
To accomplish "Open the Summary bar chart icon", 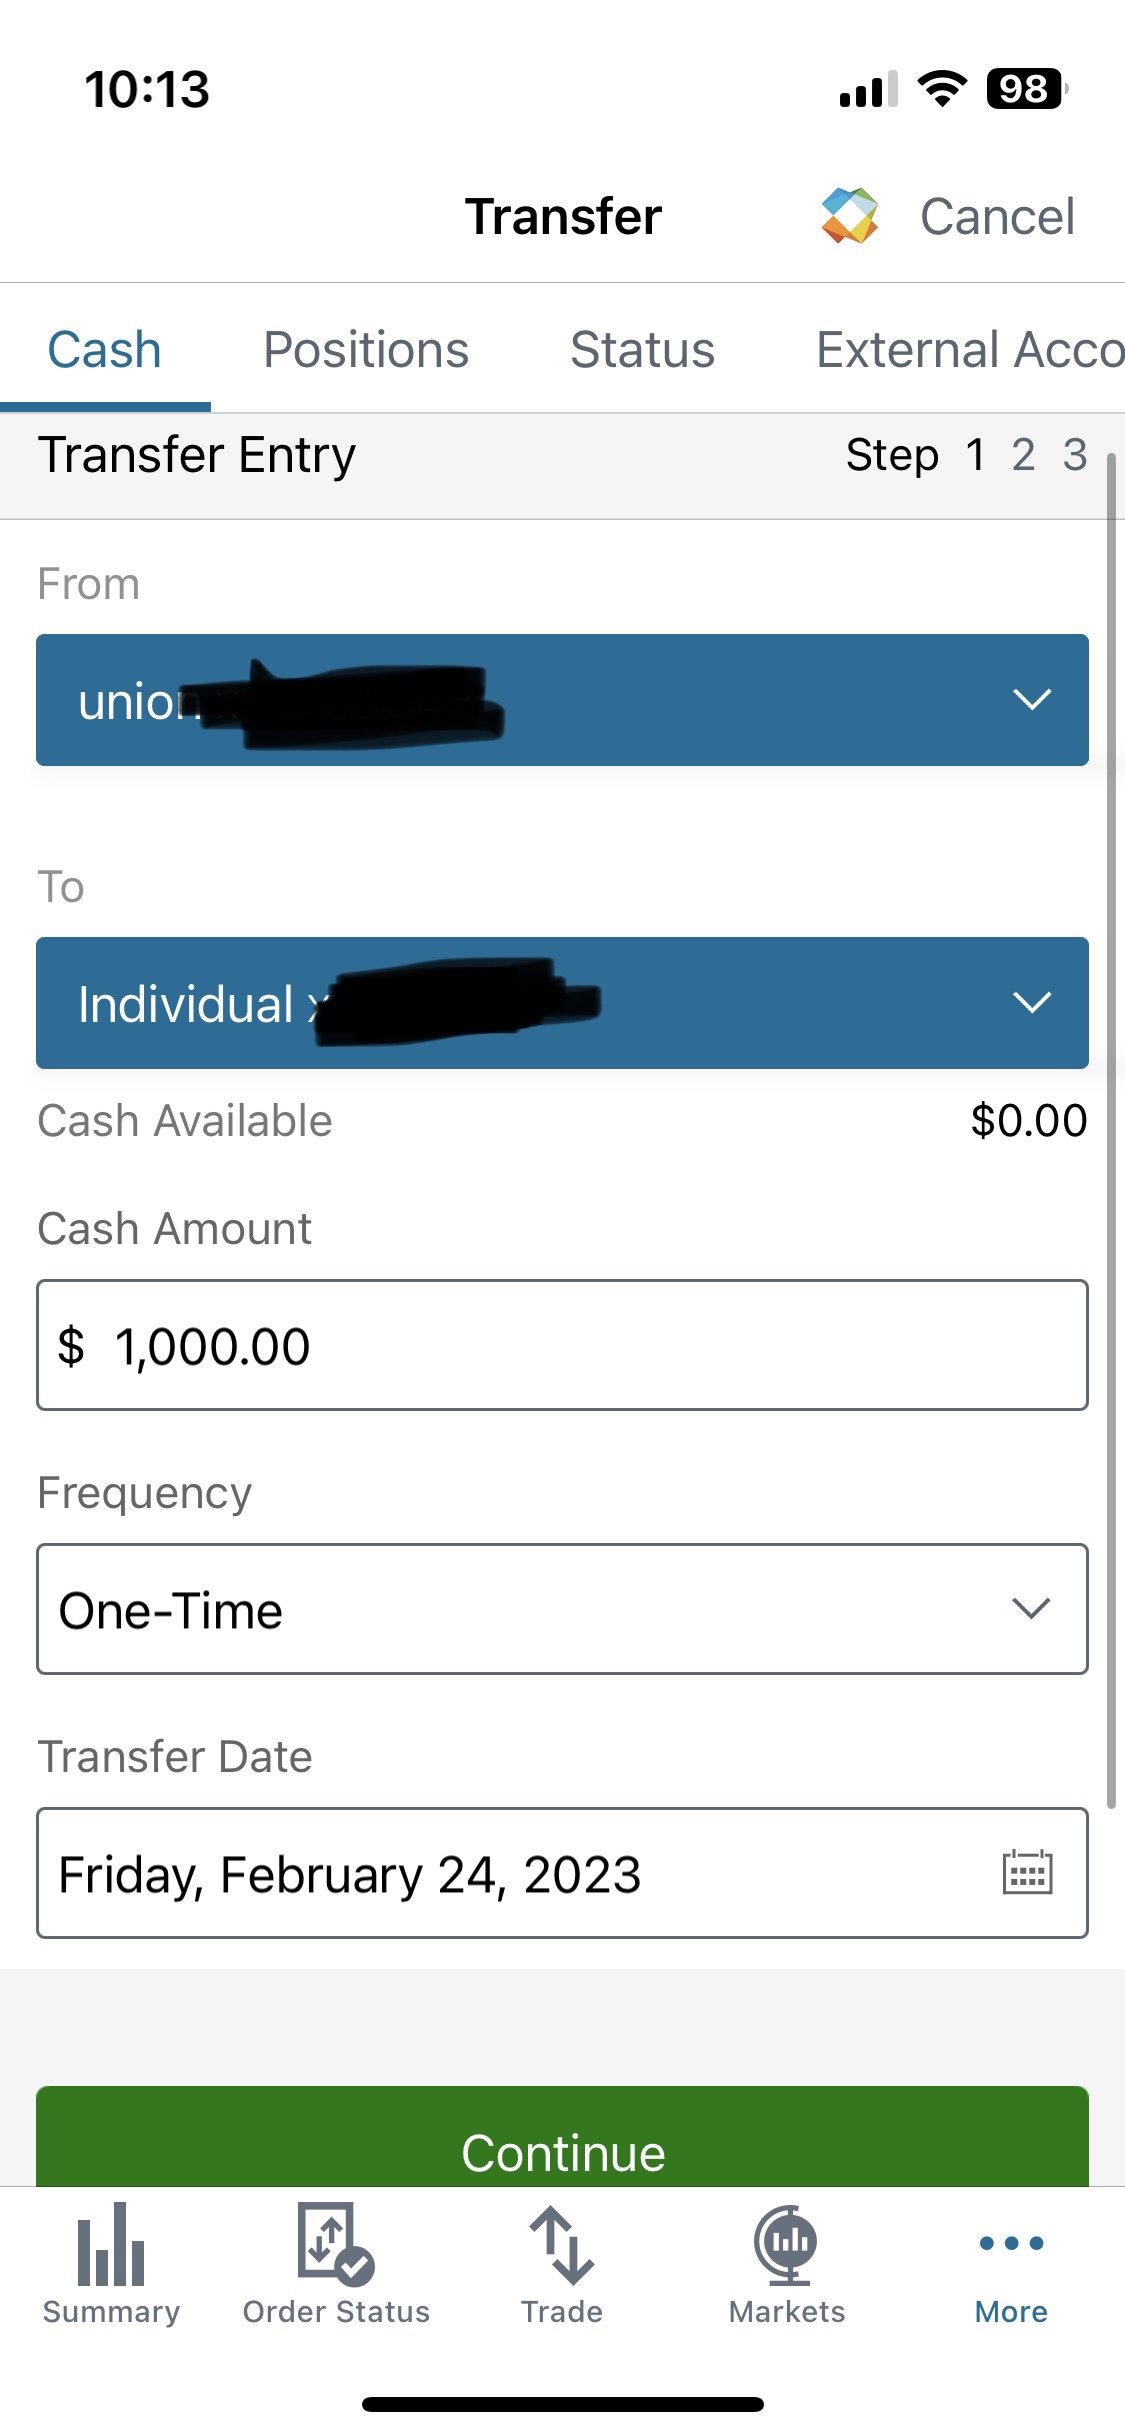I will 111,2246.
